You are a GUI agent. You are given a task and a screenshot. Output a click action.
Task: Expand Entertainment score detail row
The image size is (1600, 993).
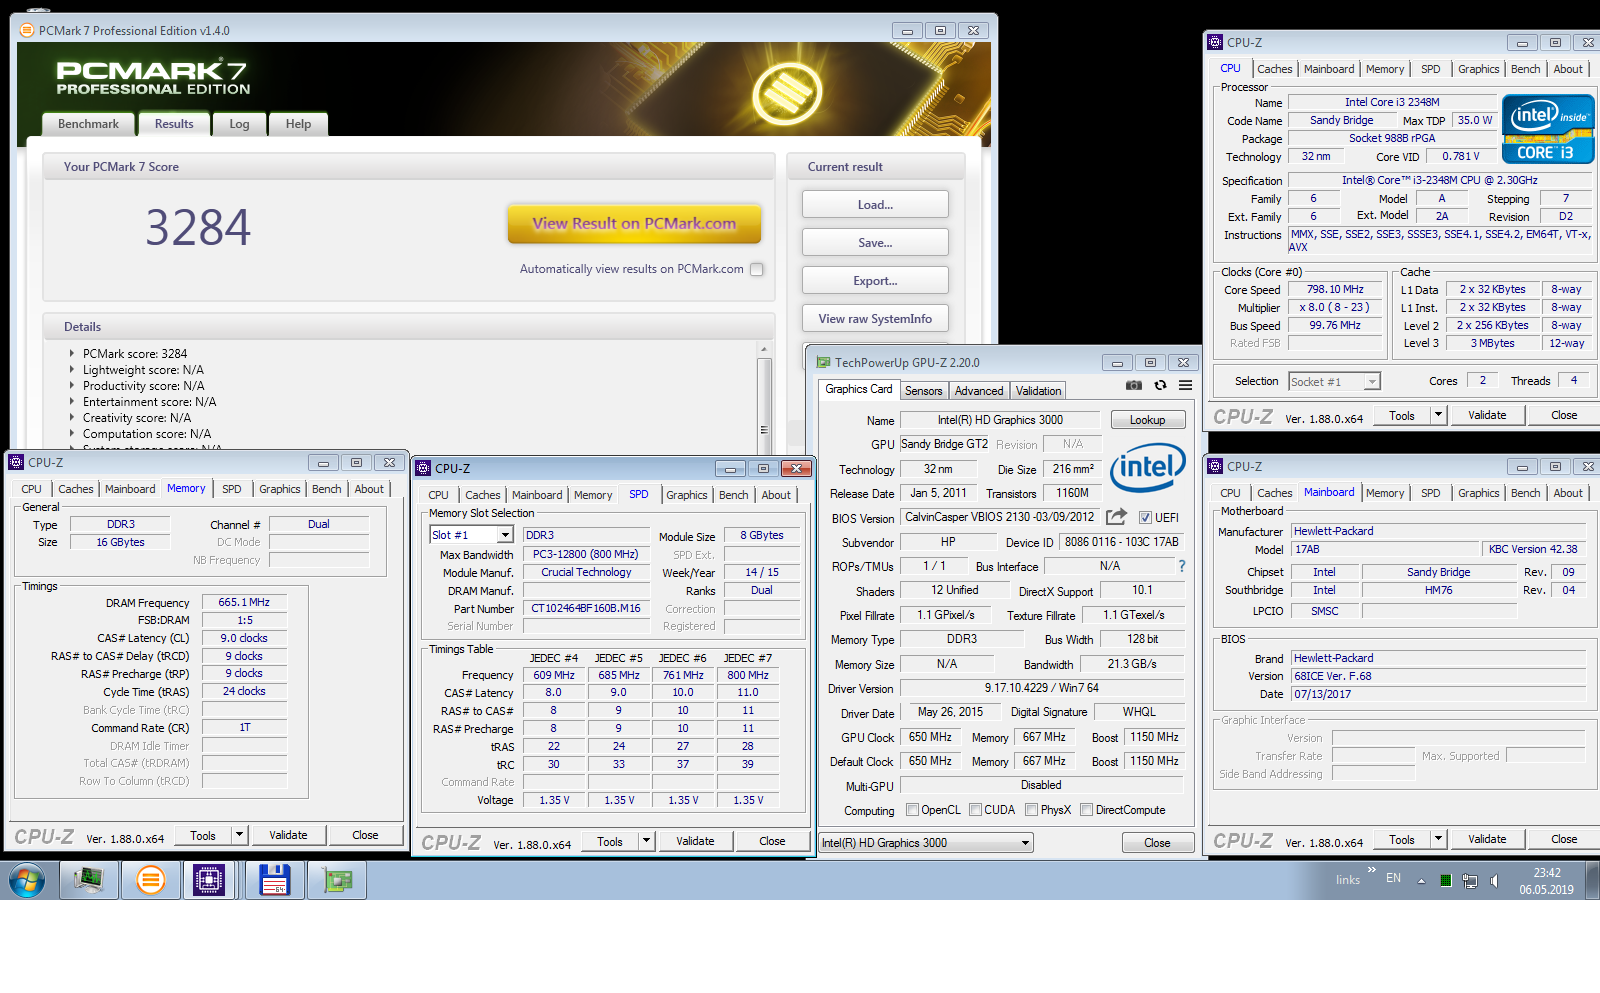(72, 401)
